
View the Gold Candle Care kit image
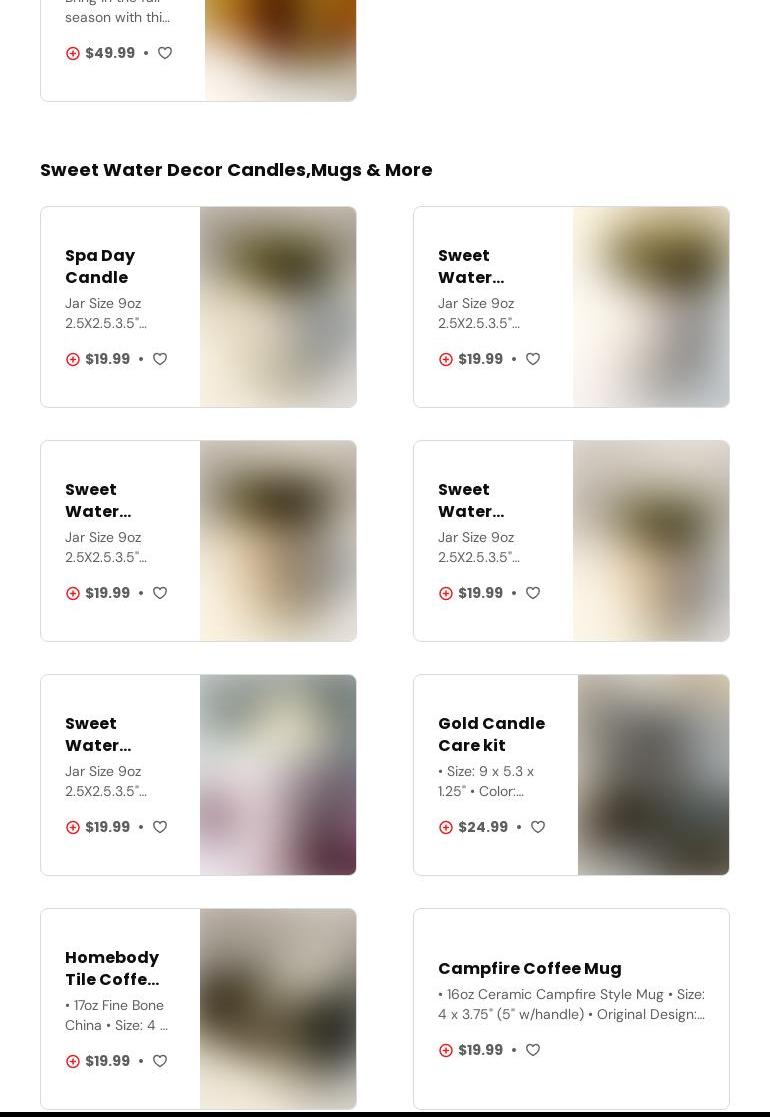coord(653,775)
